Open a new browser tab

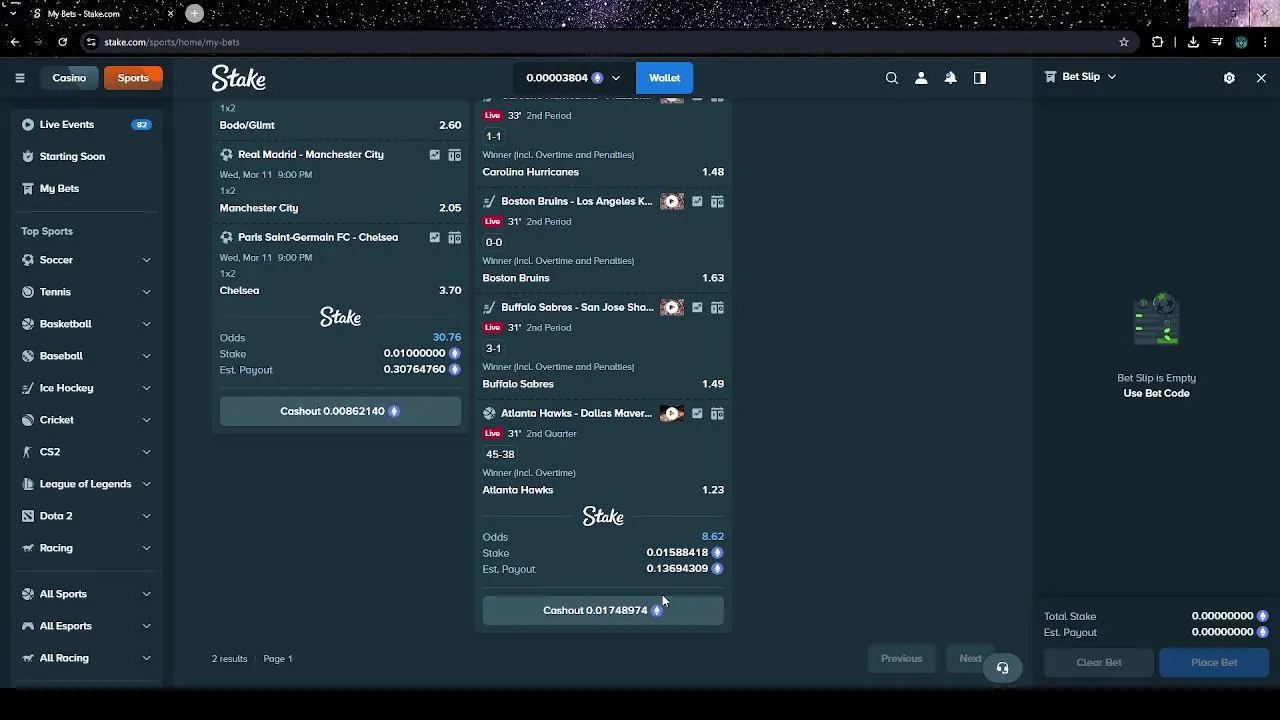pyautogui.click(x=195, y=13)
